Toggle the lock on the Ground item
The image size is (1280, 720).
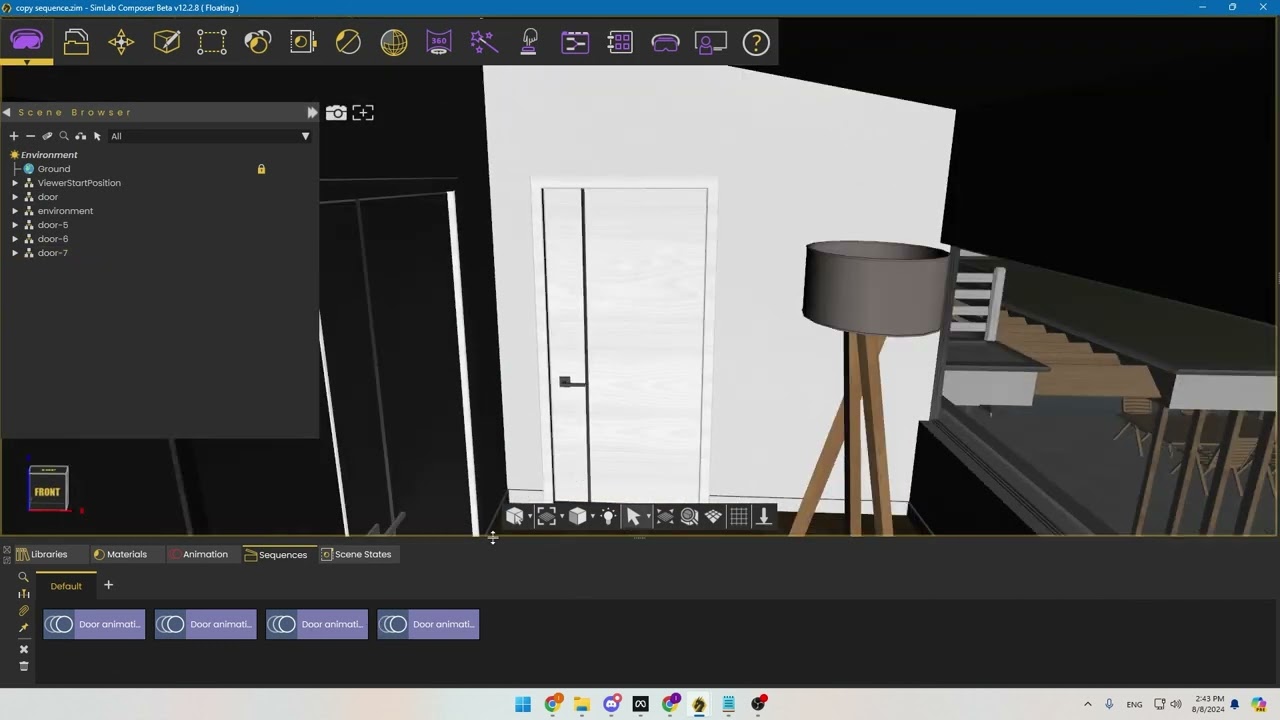pyautogui.click(x=261, y=169)
